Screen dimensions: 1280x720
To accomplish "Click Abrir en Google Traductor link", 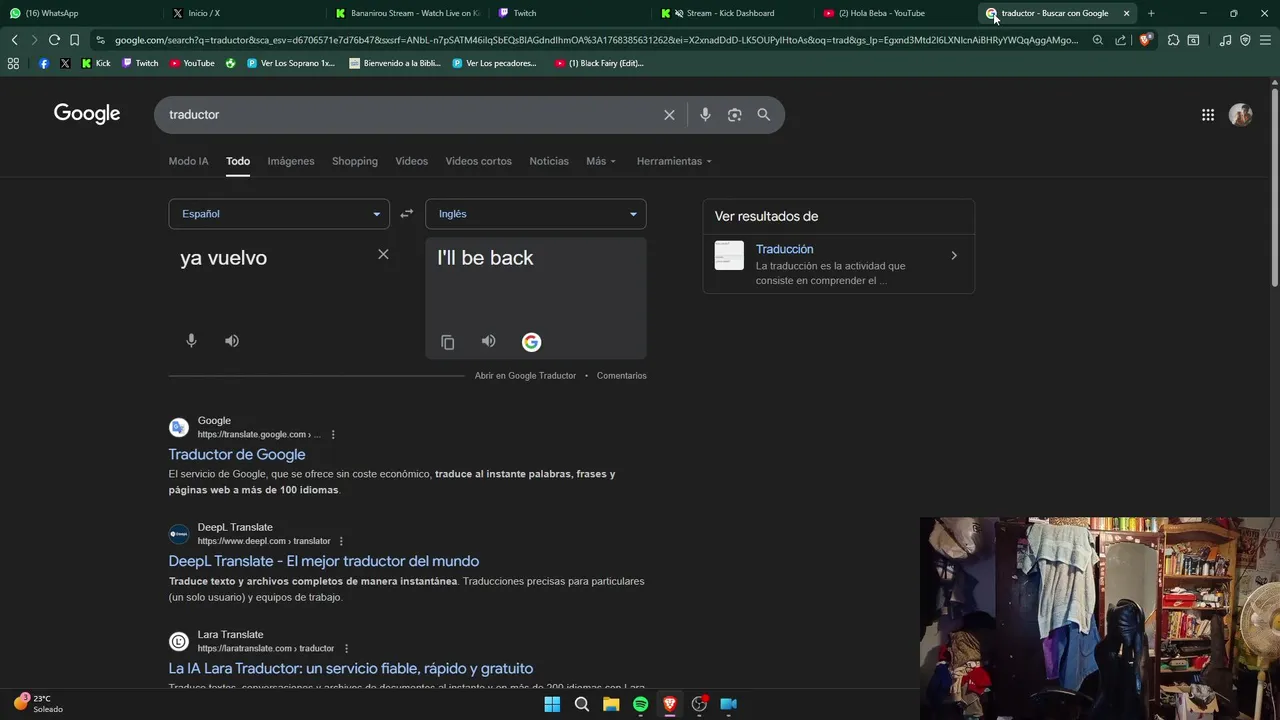I will pyautogui.click(x=525, y=376).
